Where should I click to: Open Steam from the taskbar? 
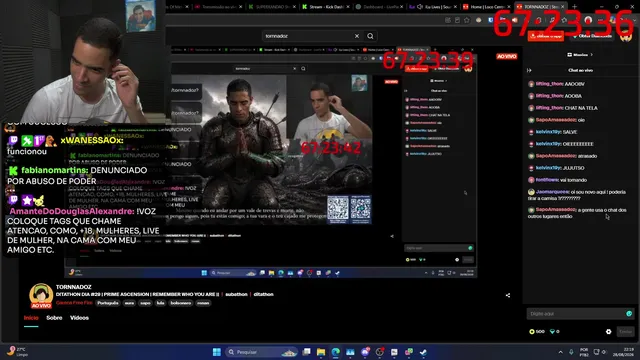423,352
